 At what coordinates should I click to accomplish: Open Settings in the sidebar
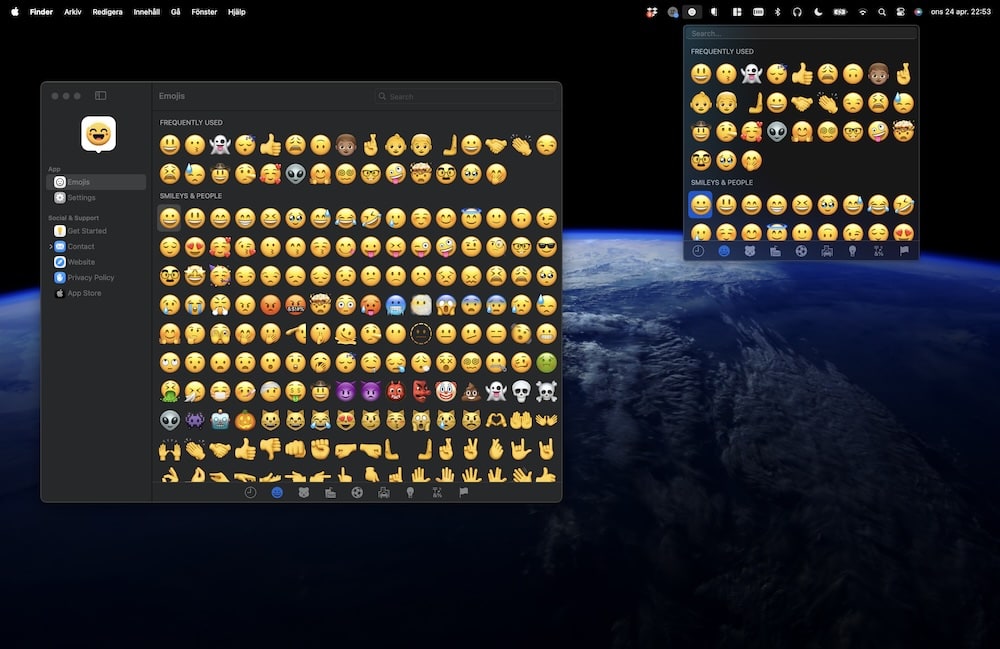pos(96,198)
